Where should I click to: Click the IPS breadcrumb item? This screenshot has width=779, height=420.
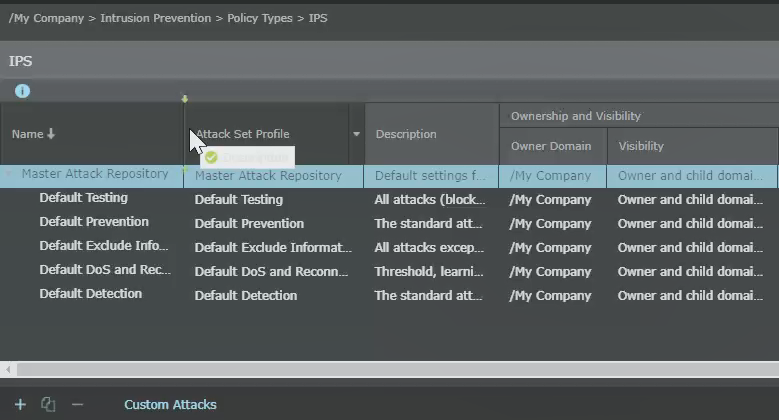pos(318,18)
